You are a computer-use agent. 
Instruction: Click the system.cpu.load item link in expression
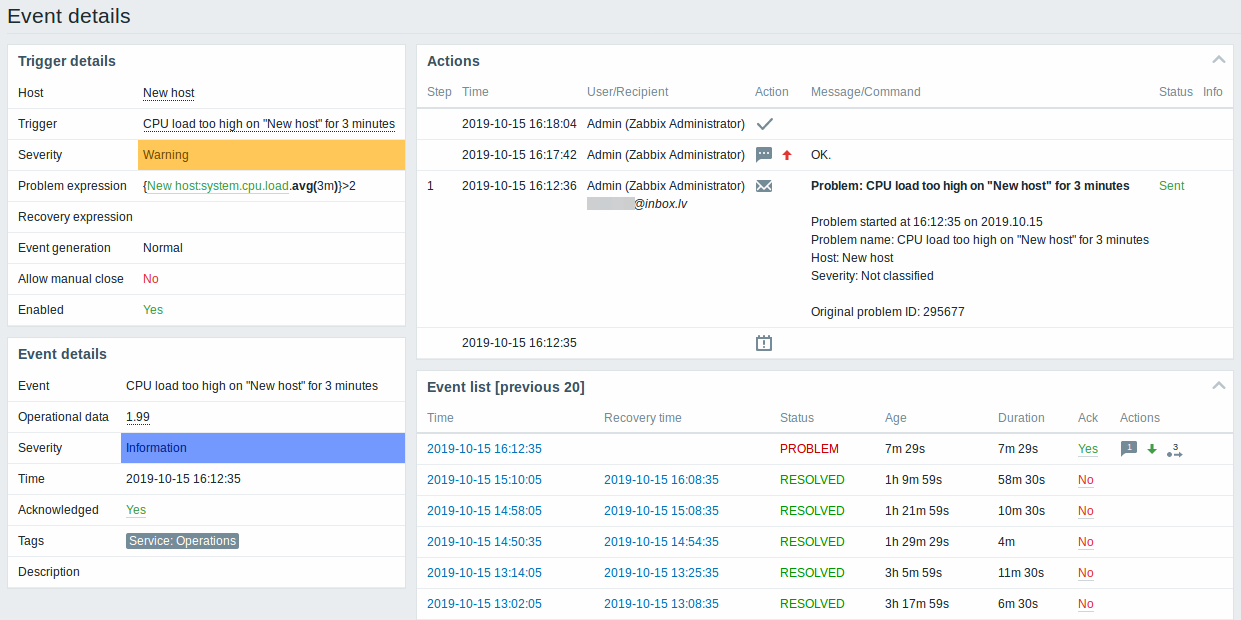[x=217, y=186]
